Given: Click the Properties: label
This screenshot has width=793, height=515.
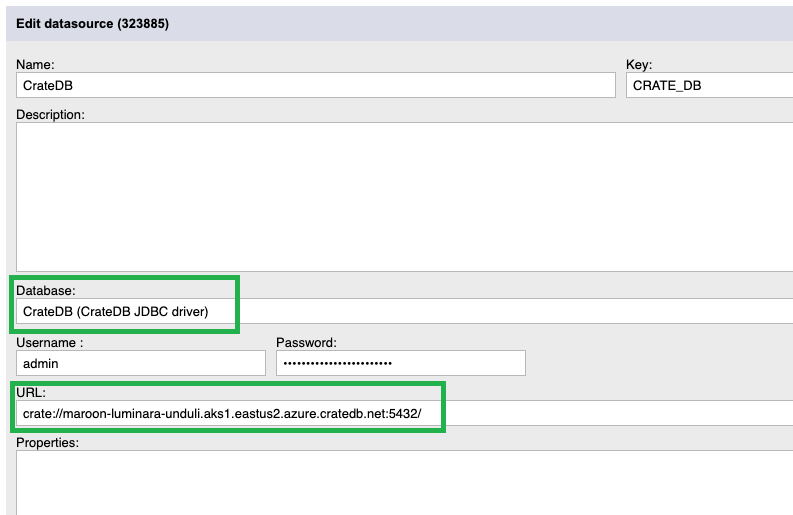Looking at the screenshot, I should (x=48, y=442).
